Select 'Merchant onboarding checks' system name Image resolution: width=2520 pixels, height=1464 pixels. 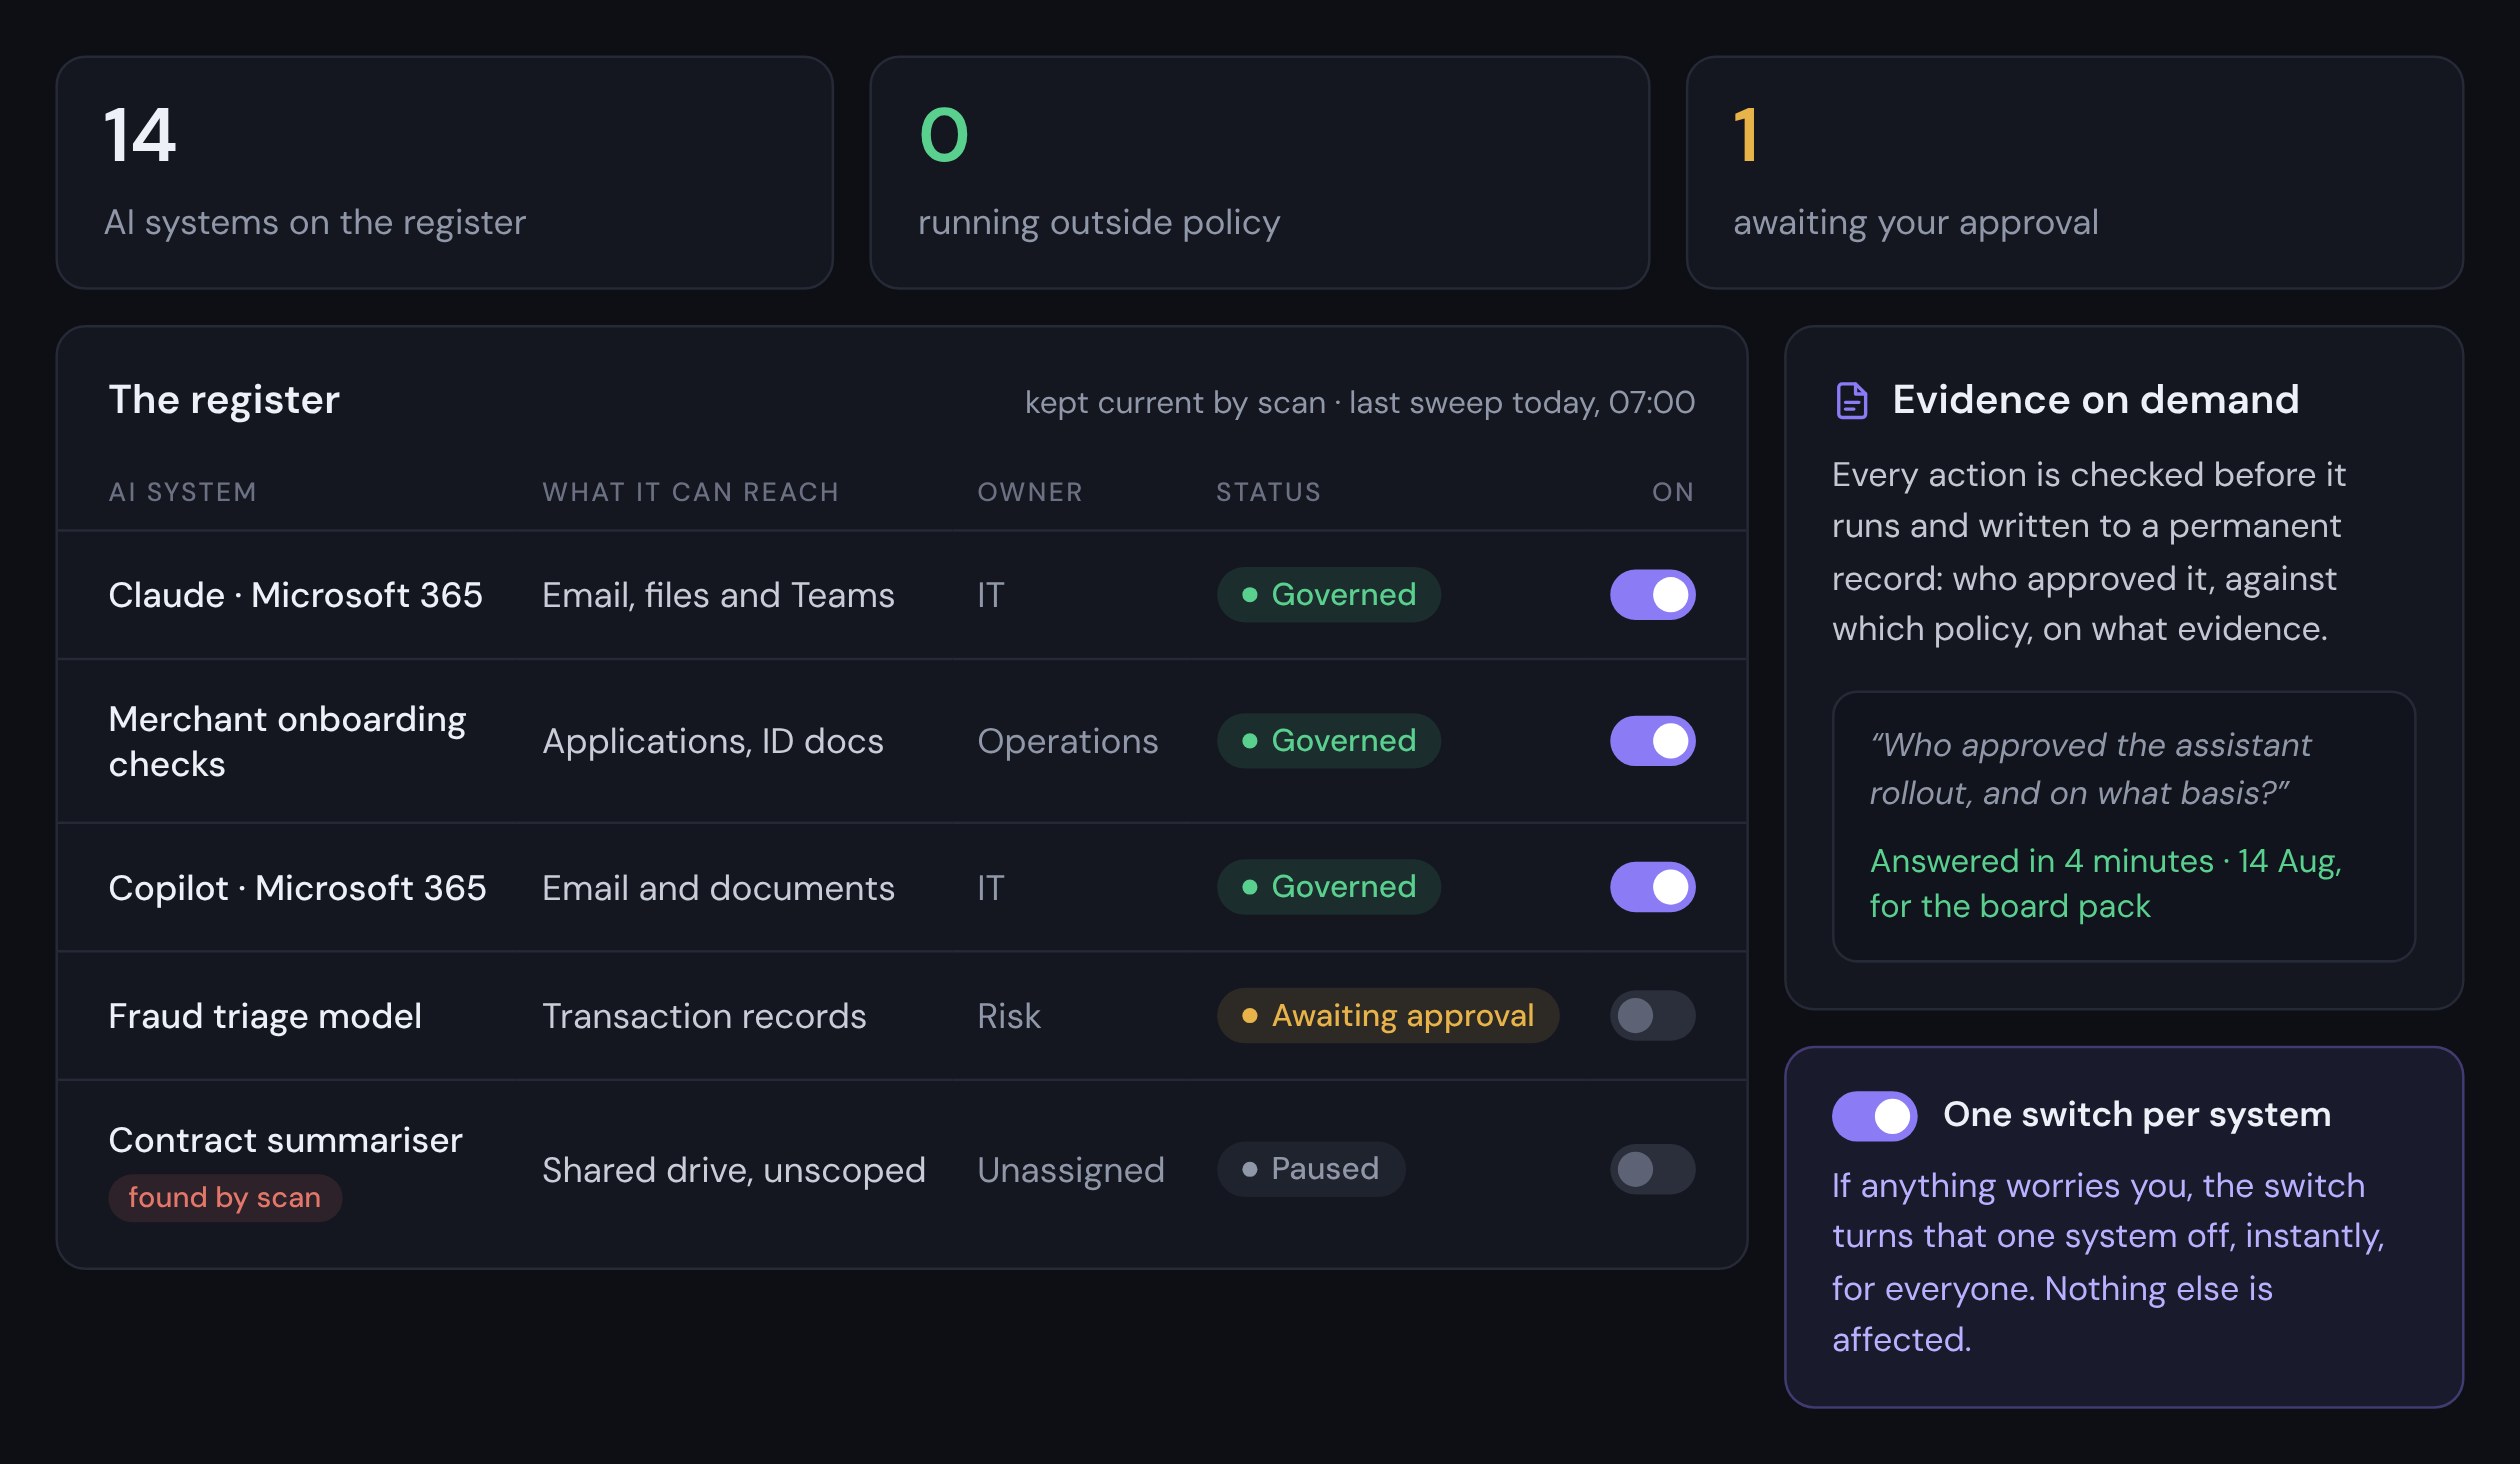287,741
